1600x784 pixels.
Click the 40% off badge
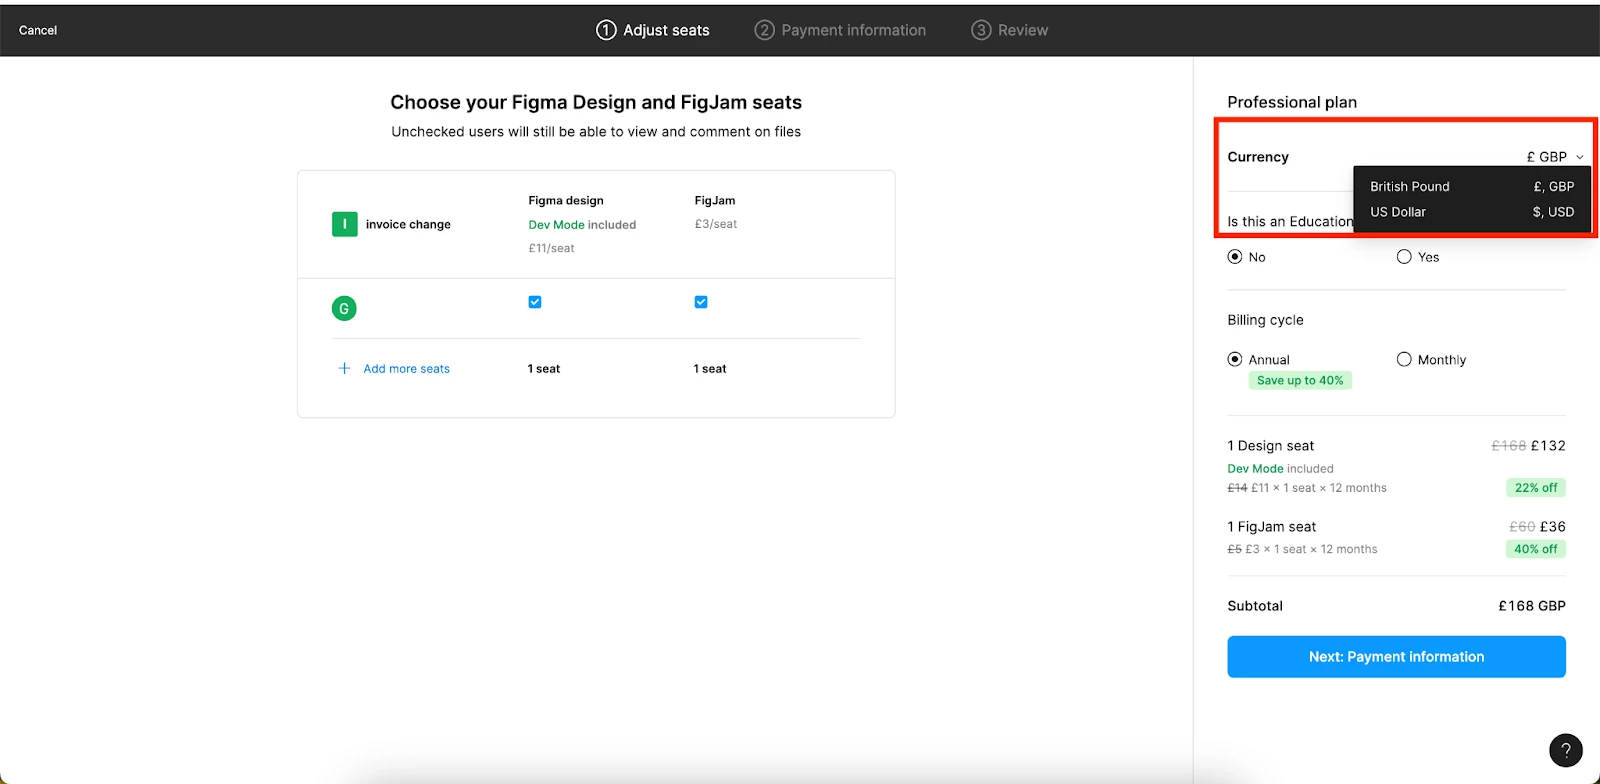[x=1536, y=549]
